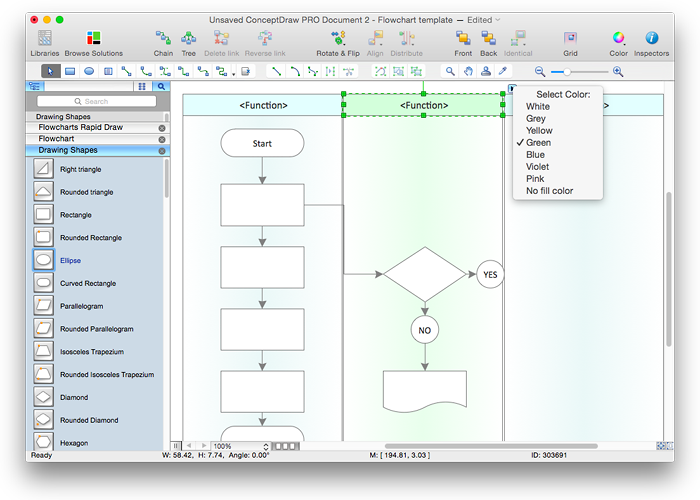Select the zoom magnifier tool

click(x=450, y=71)
